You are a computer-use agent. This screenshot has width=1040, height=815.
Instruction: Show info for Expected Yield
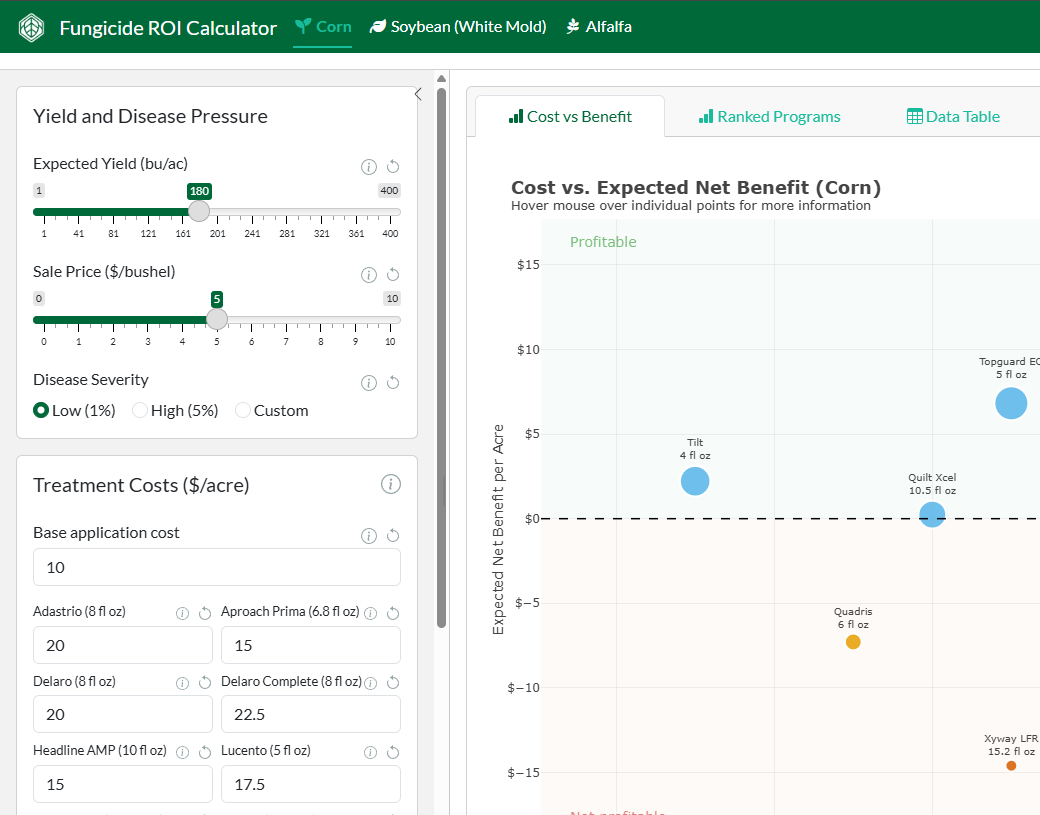coord(369,166)
